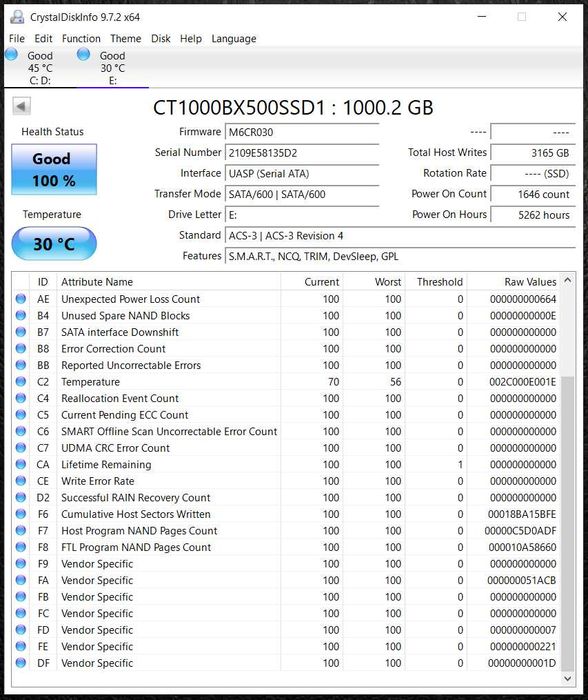Select raw value 00018BA15BFE
The image size is (588, 700).
pyautogui.click(x=522, y=514)
